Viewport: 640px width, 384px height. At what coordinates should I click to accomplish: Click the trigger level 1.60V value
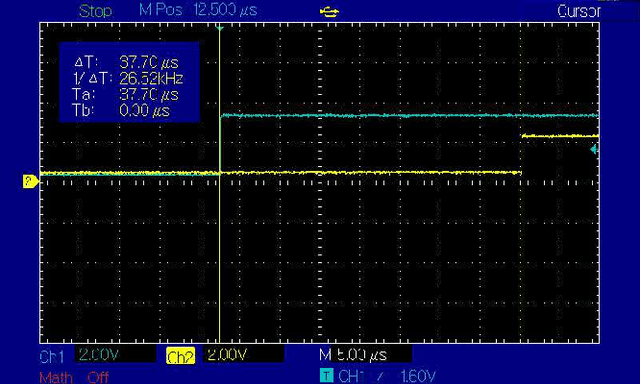point(417,376)
